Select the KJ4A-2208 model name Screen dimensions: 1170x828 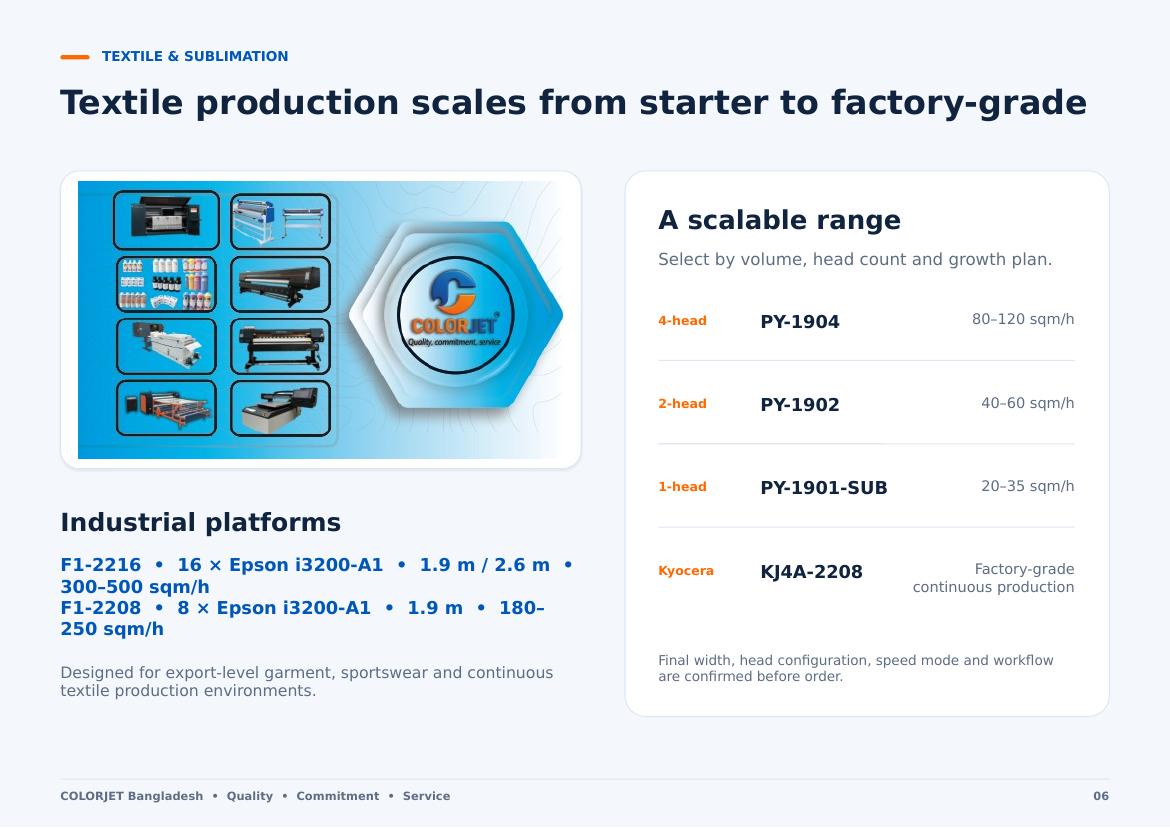pyautogui.click(x=811, y=571)
